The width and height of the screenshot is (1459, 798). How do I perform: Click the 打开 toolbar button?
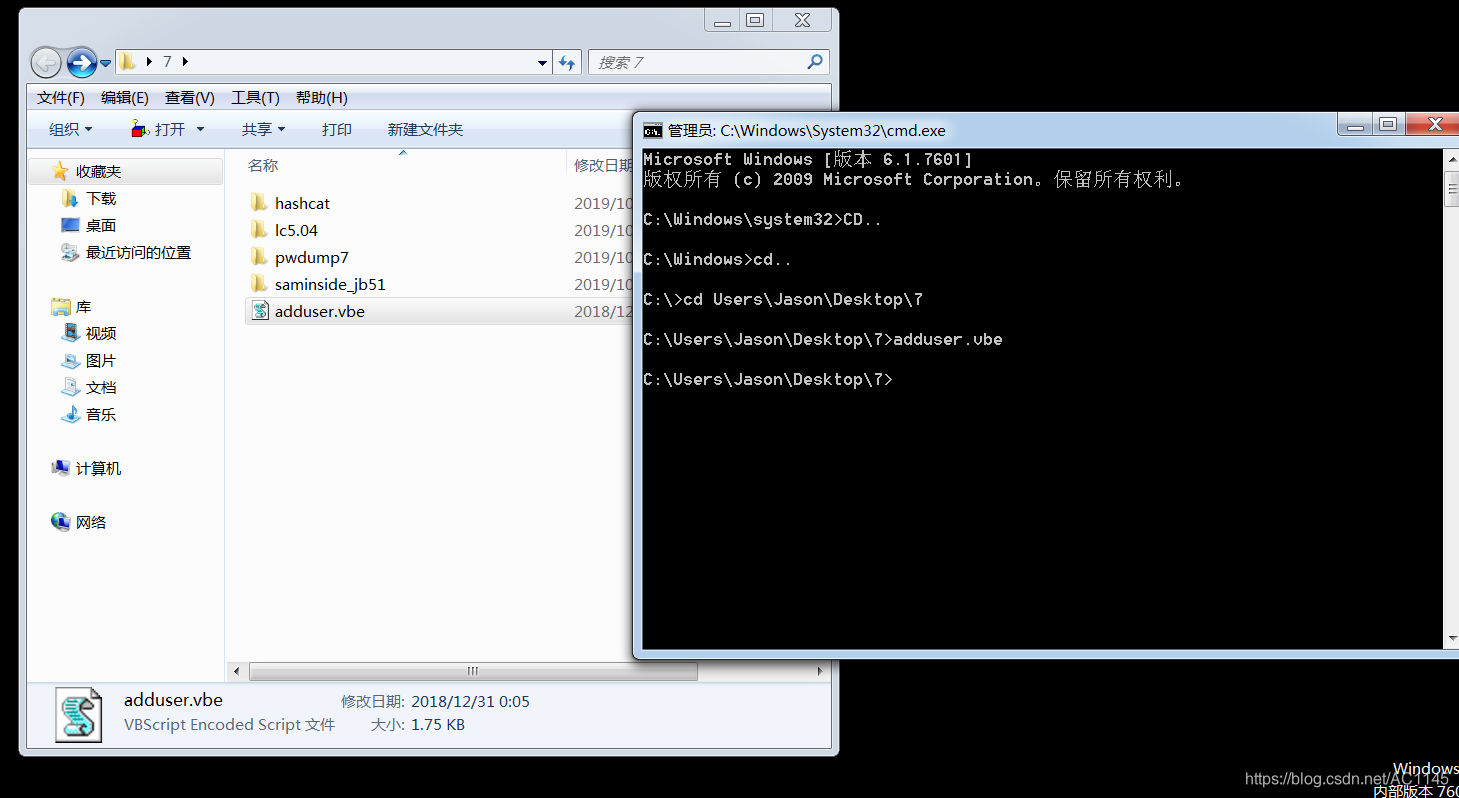click(160, 129)
